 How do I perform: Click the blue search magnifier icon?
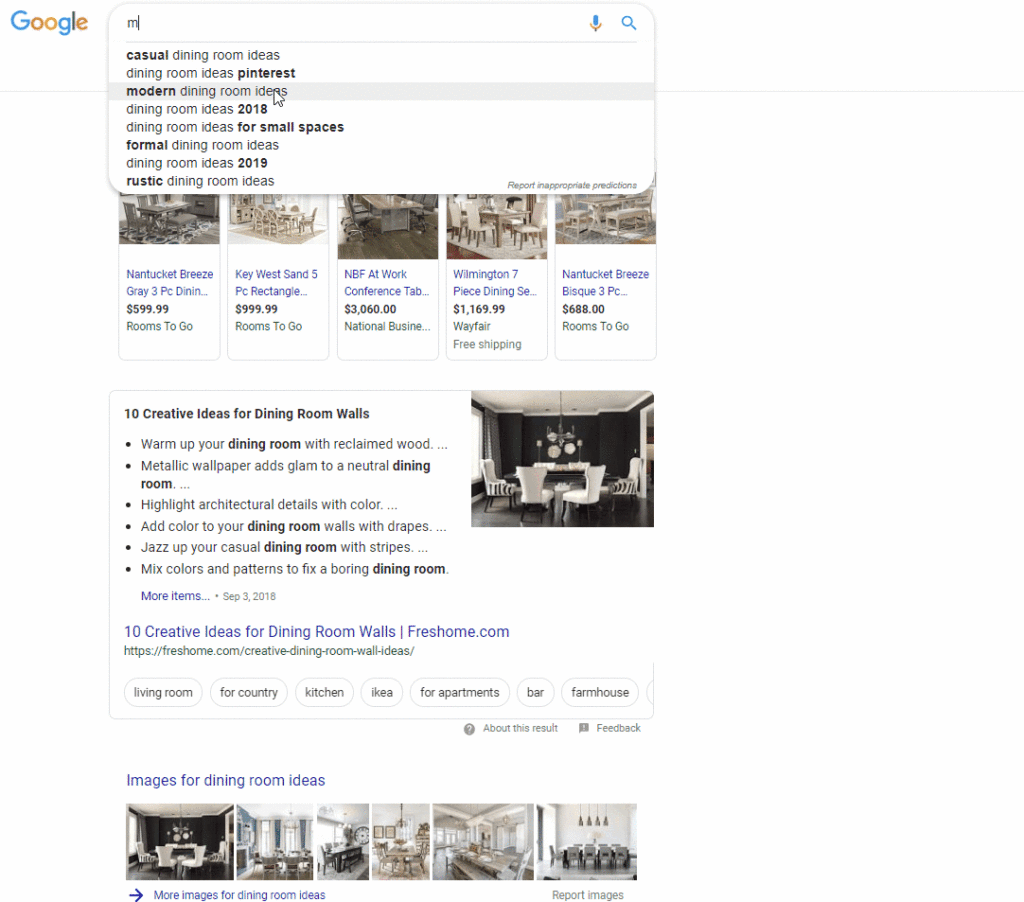629,22
